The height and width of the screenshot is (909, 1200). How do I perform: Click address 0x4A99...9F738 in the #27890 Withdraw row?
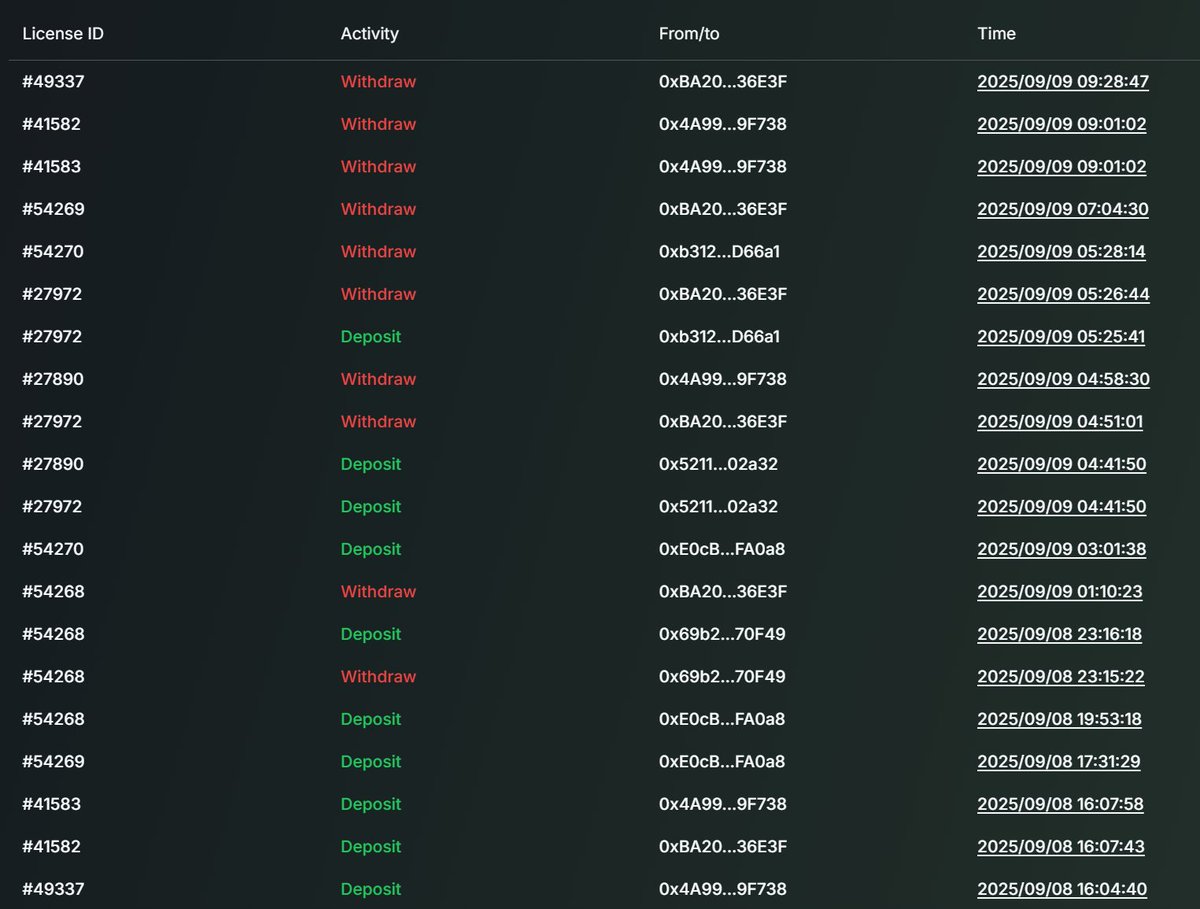click(x=723, y=379)
